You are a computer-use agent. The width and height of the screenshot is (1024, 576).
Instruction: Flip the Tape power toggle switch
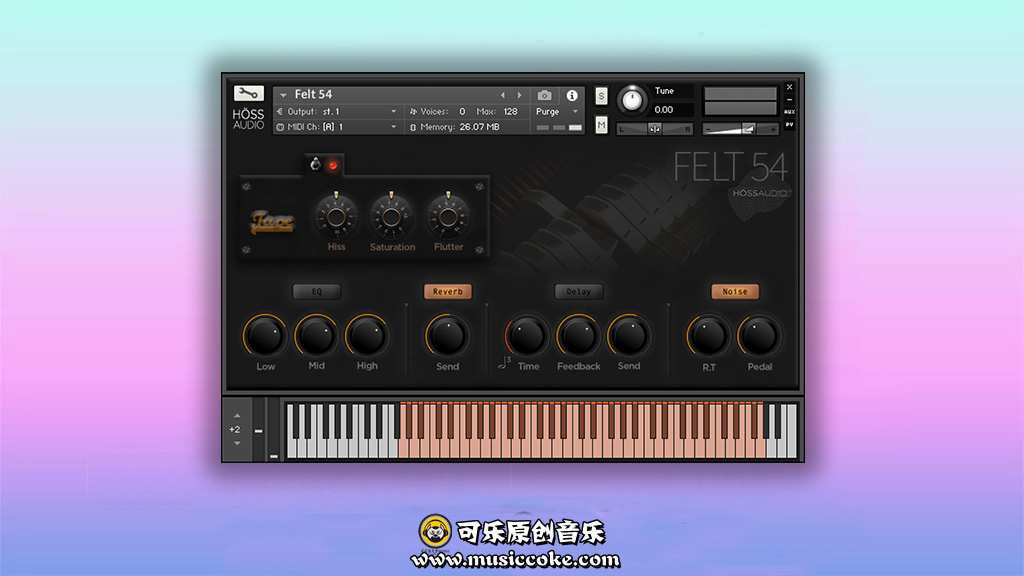315,164
